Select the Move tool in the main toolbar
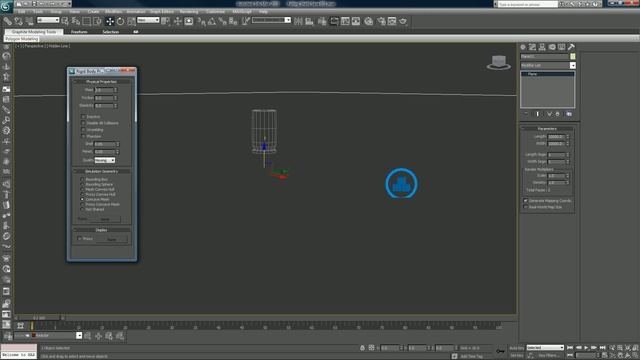This screenshot has height=360, width=640. 110,21
